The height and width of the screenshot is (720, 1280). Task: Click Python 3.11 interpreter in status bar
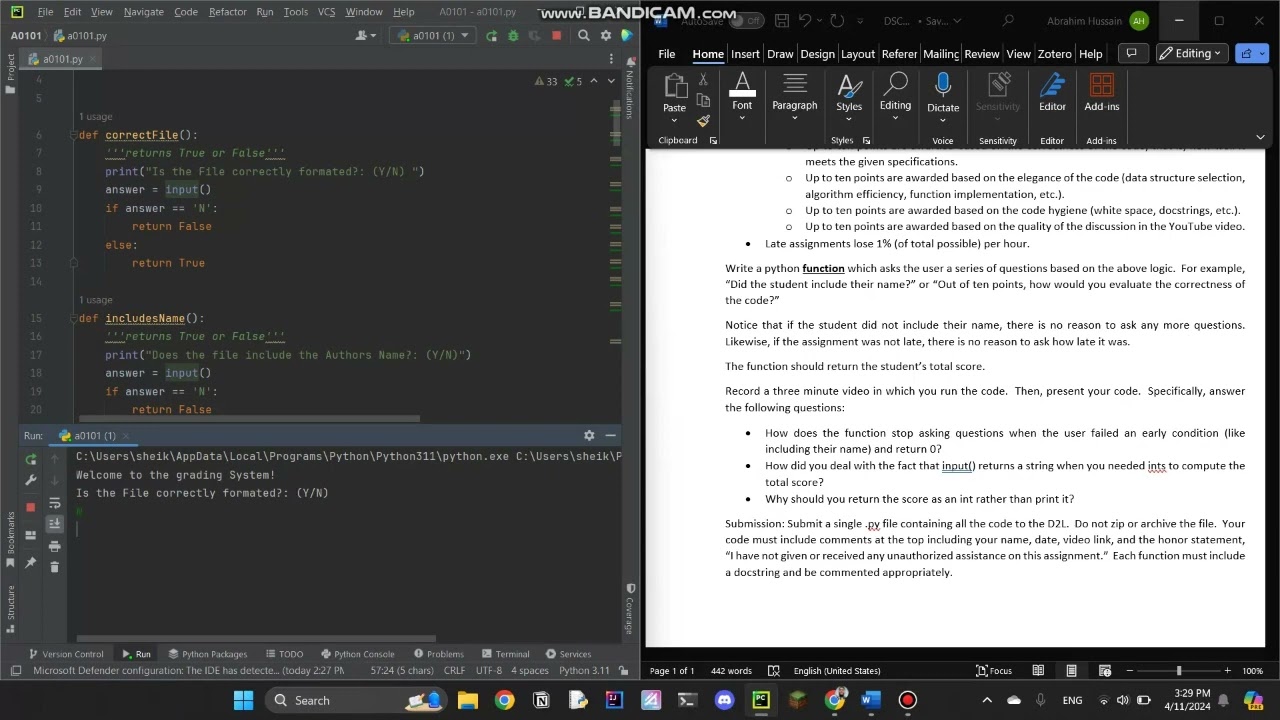[584, 671]
